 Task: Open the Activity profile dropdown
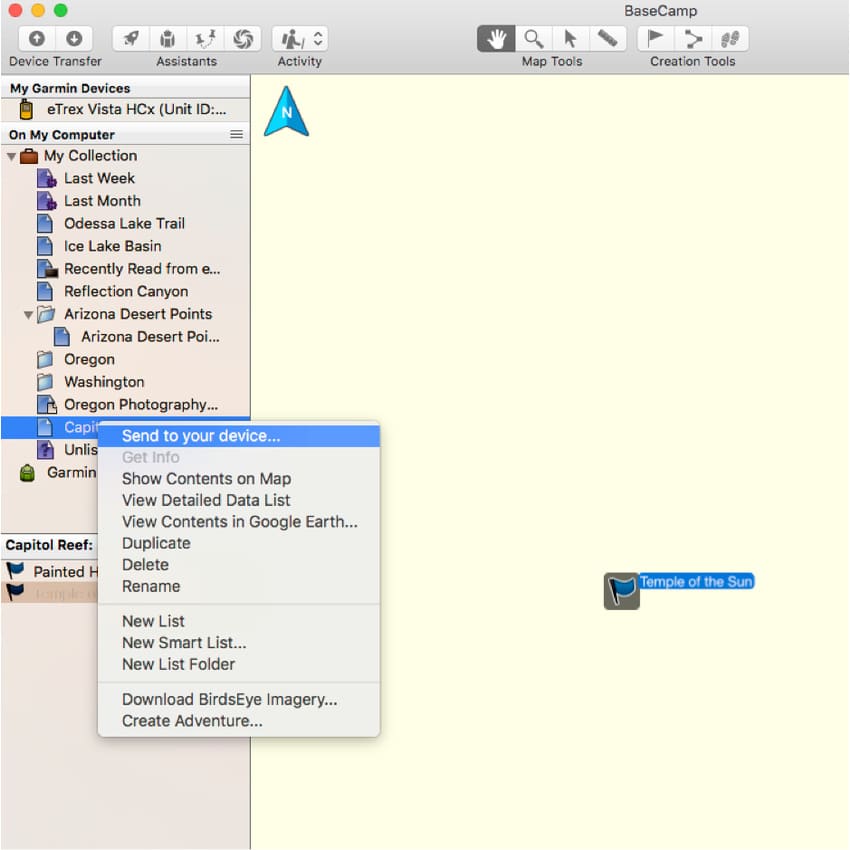pos(300,39)
